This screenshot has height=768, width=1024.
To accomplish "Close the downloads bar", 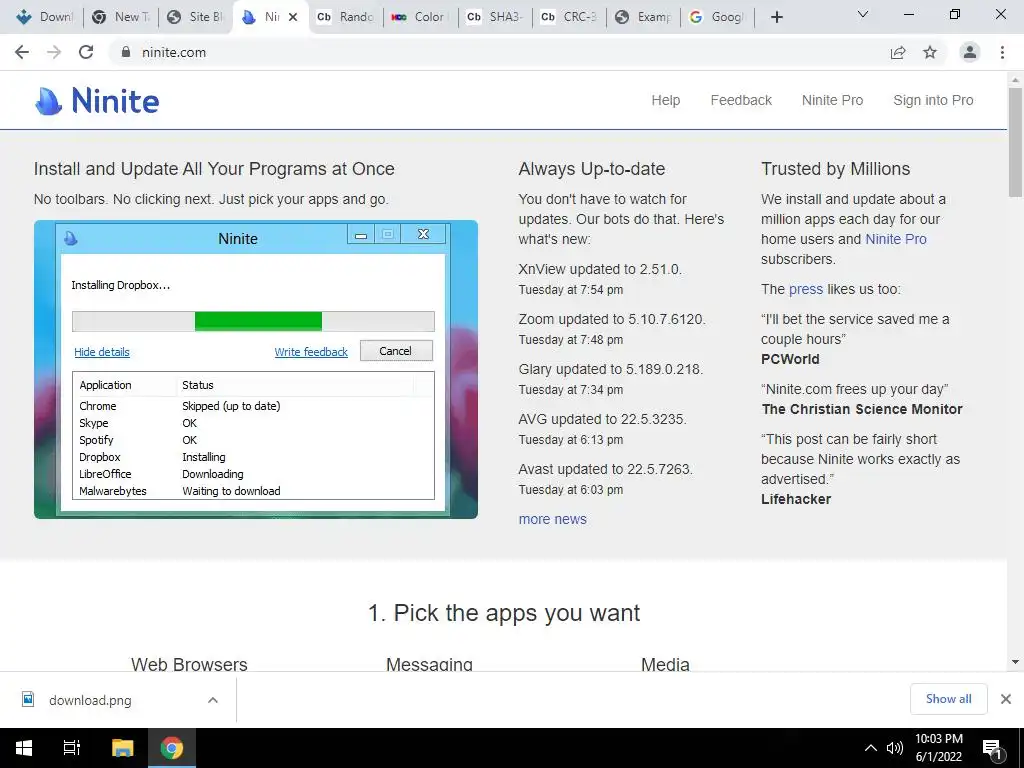I will (x=1006, y=699).
